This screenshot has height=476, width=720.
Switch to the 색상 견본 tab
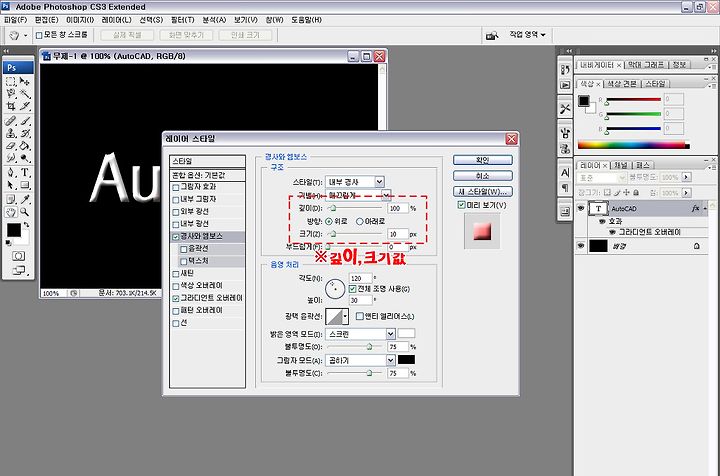(x=622, y=84)
